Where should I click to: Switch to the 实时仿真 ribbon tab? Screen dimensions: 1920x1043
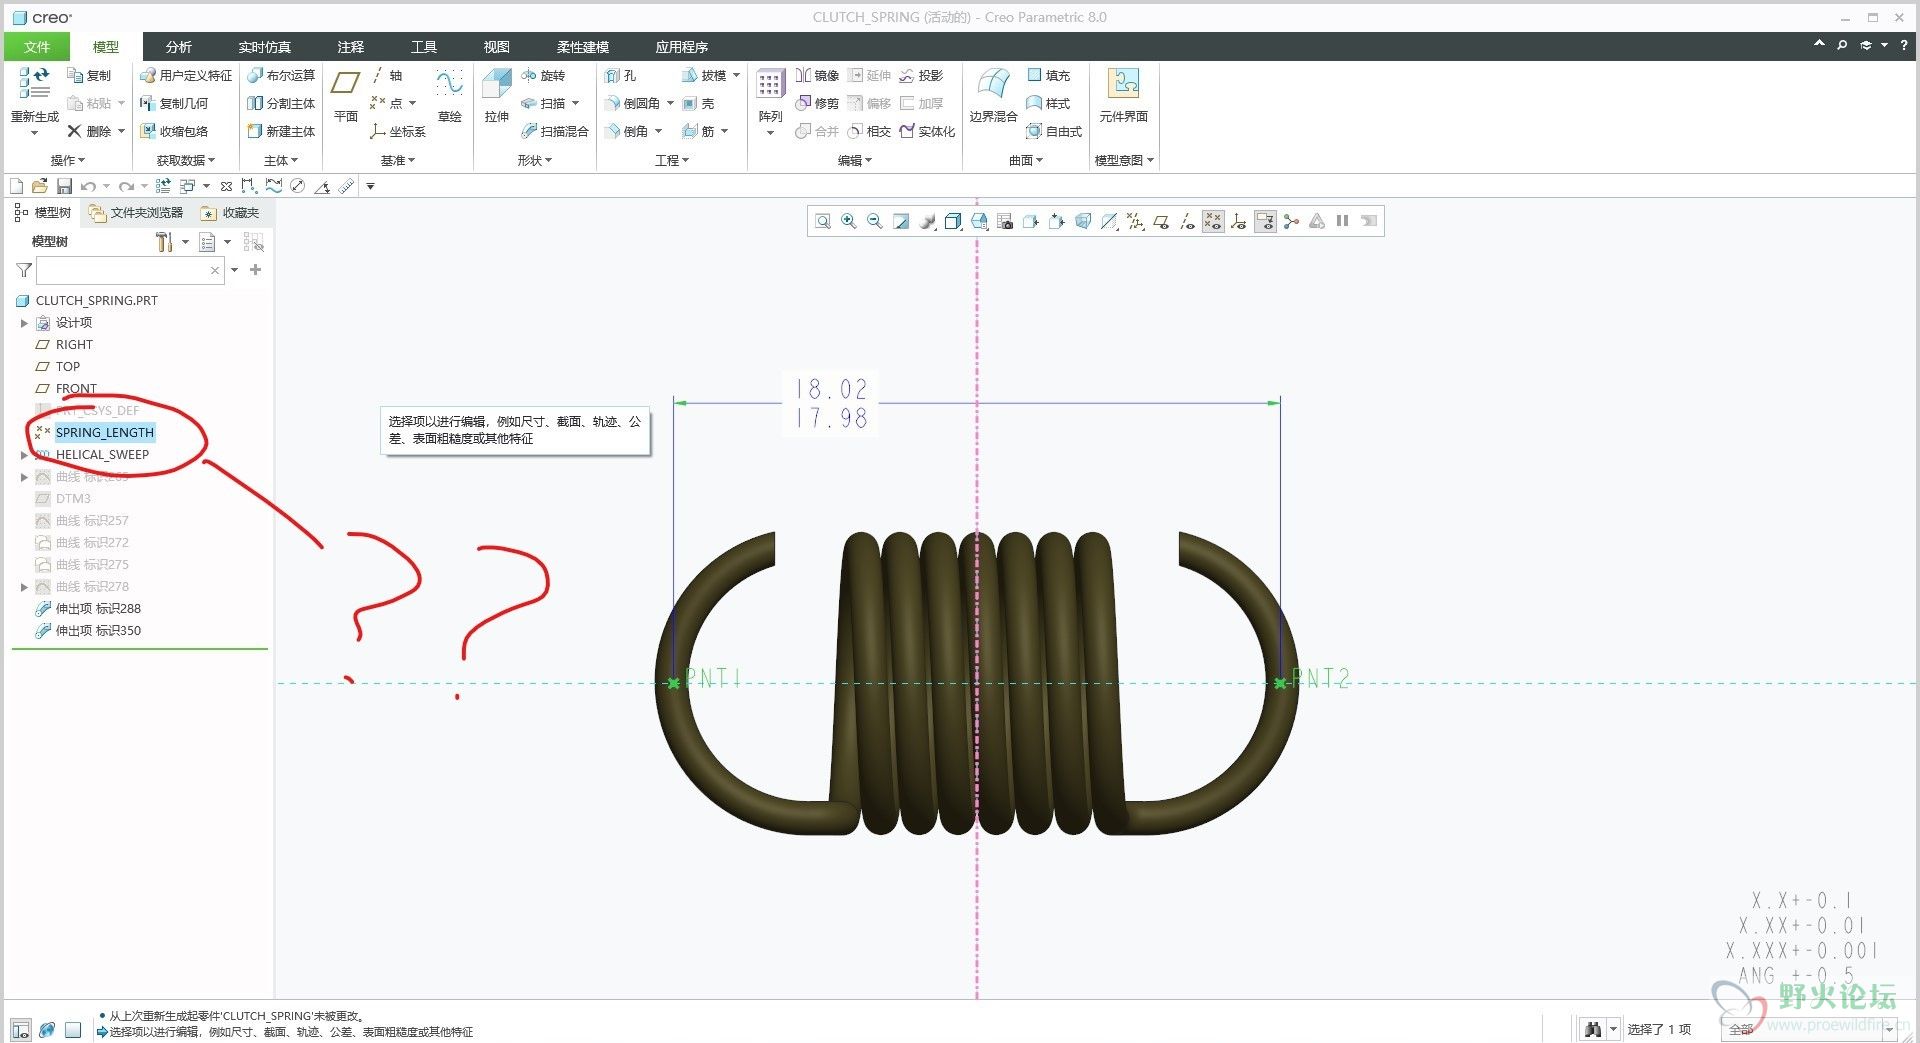pos(265,47)
